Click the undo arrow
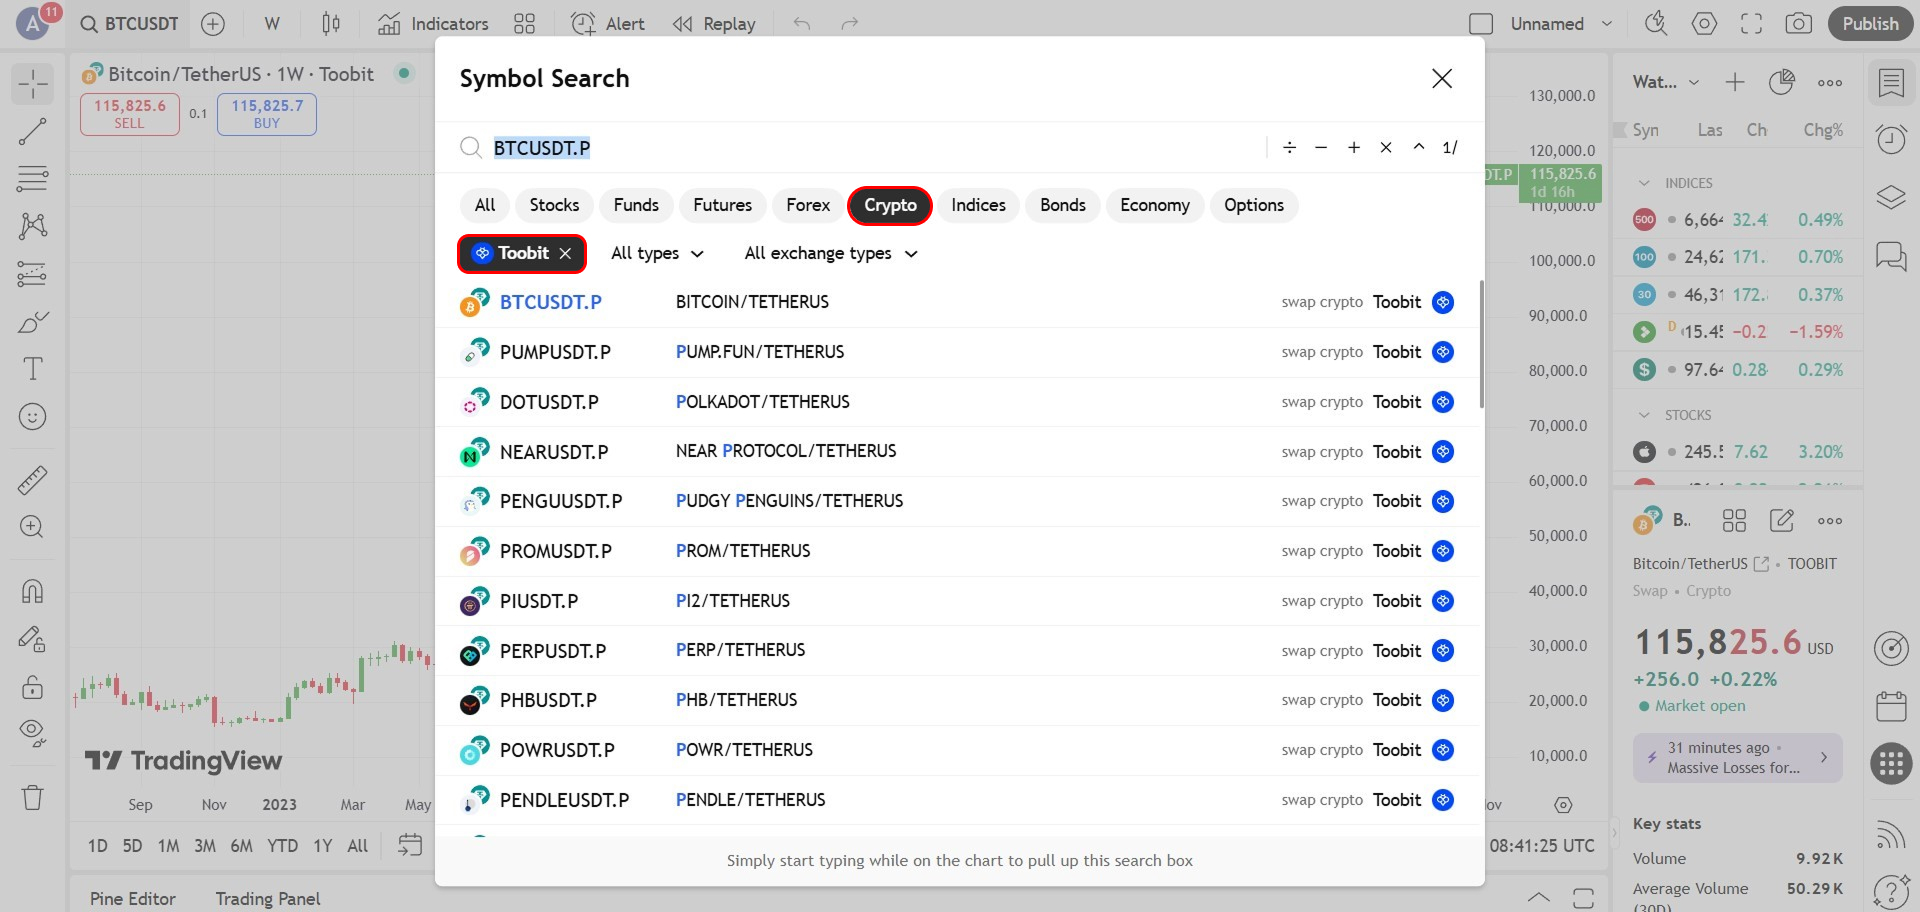The height and width of the screenshot is (912, 1920). click(802, 24)
